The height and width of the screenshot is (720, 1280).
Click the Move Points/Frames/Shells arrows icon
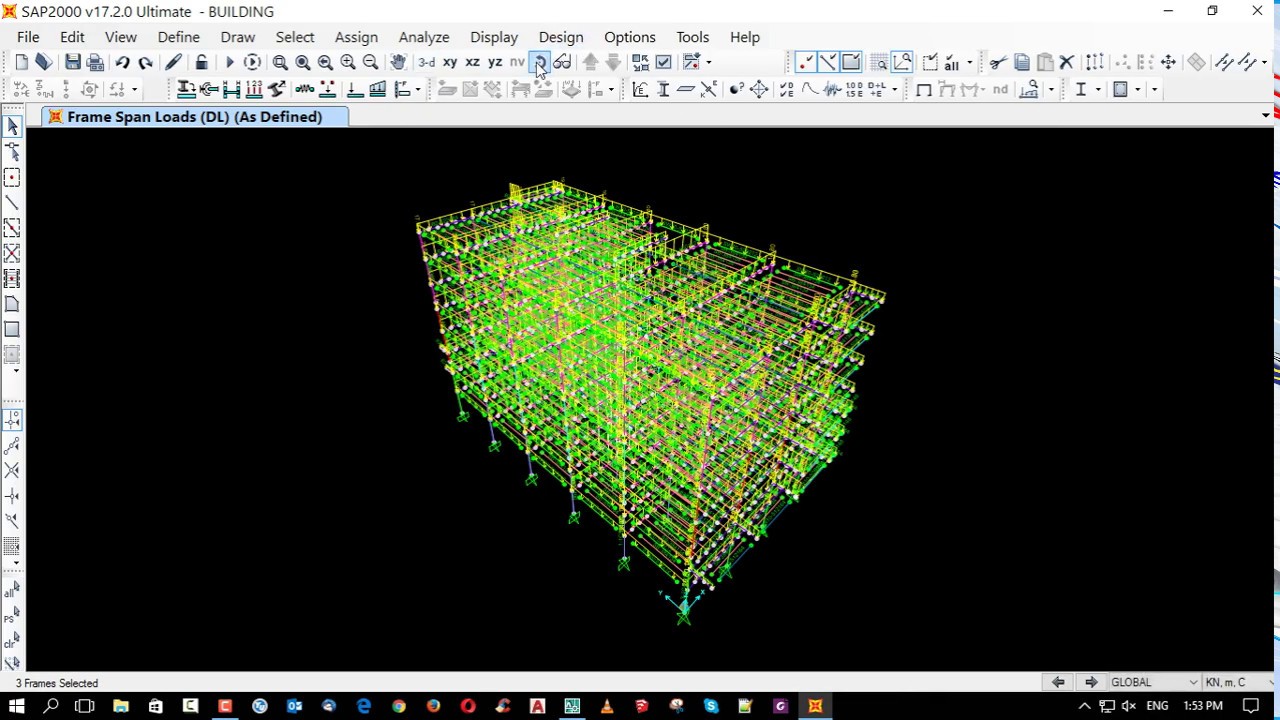[x=1168, y=62]
